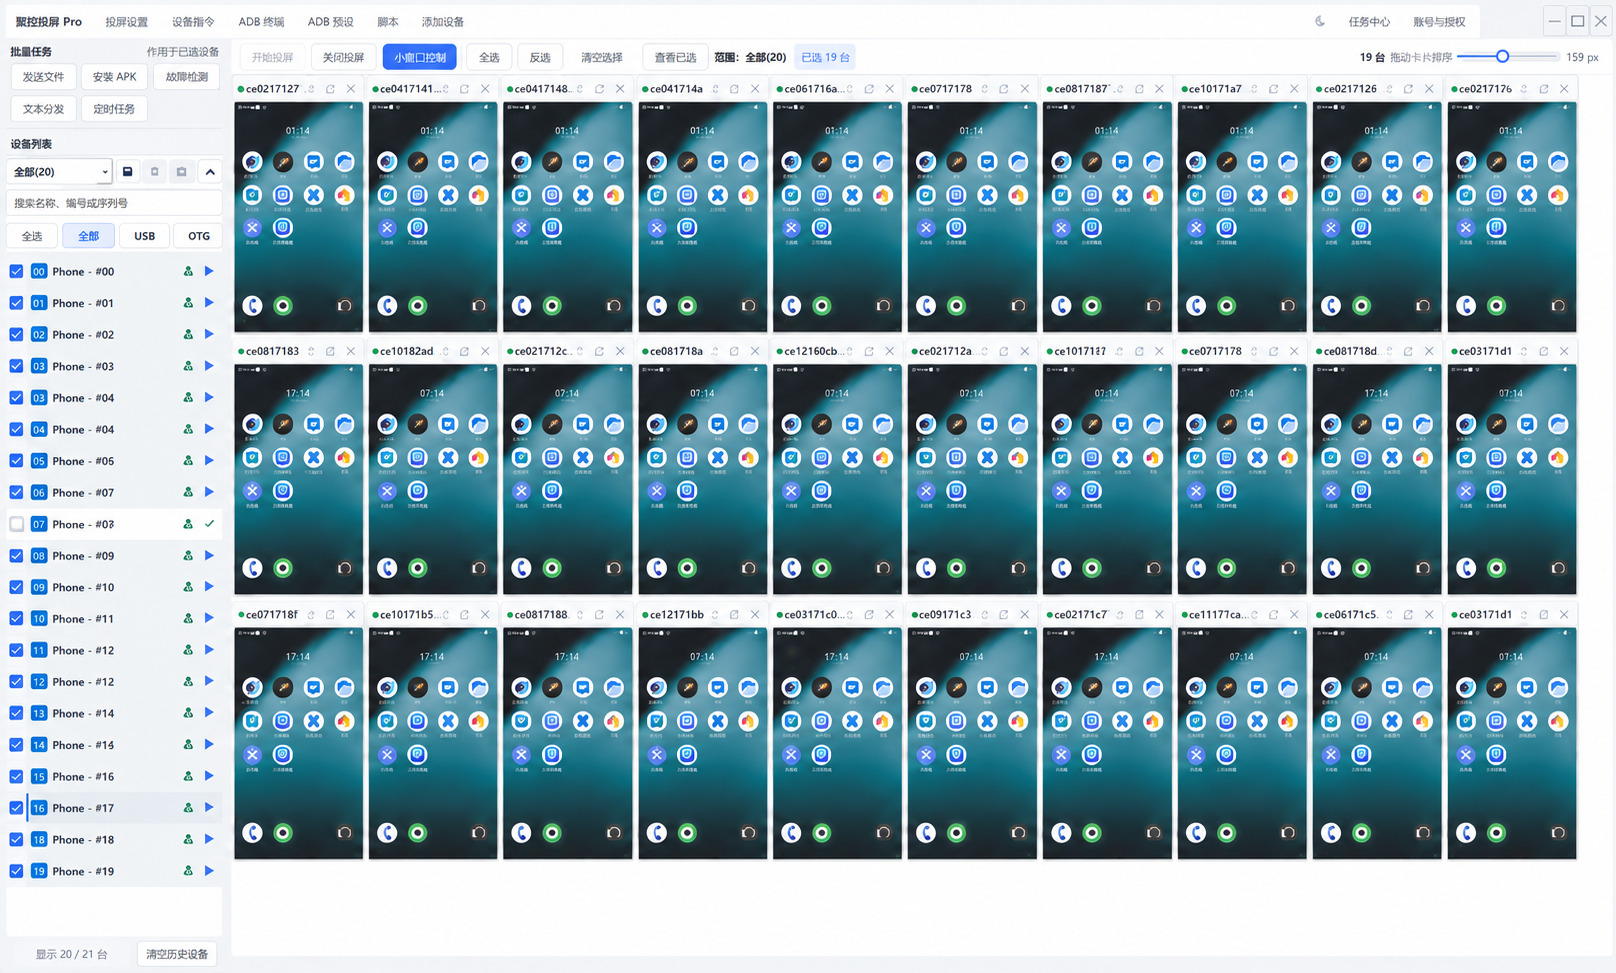The width and height of the screenshot is (1616, 973).
Task: Click the green device icon for Phone - #10
Action: pos(188,587)
